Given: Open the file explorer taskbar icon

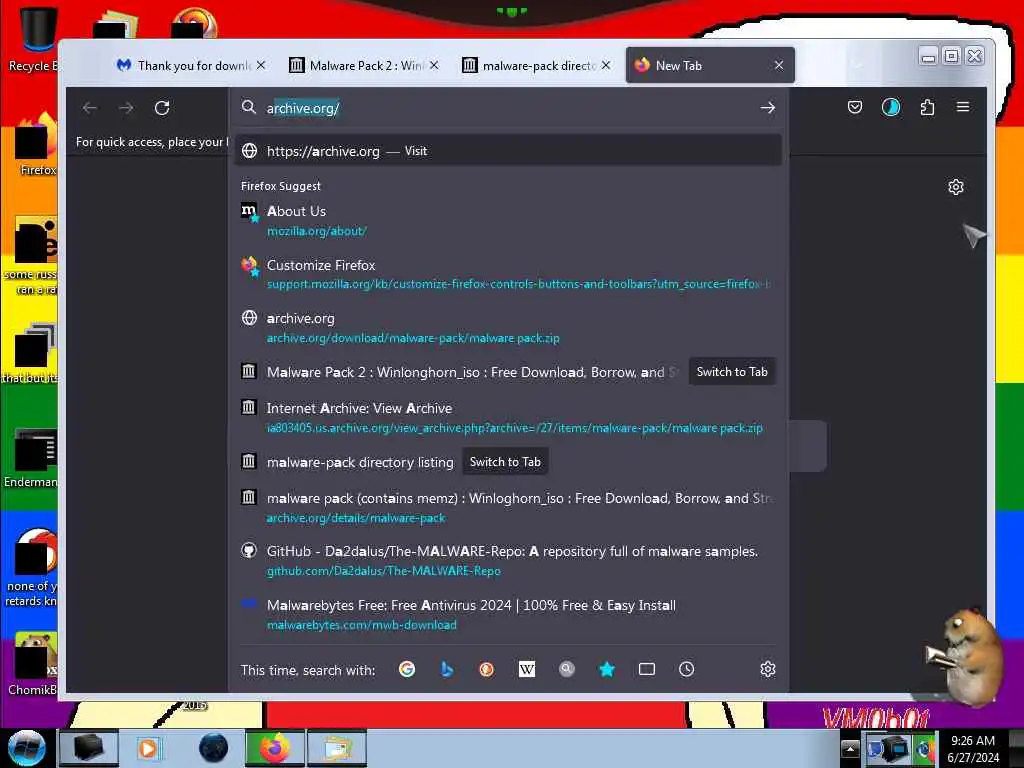Looking at the screenshot, I should point(336,748).
